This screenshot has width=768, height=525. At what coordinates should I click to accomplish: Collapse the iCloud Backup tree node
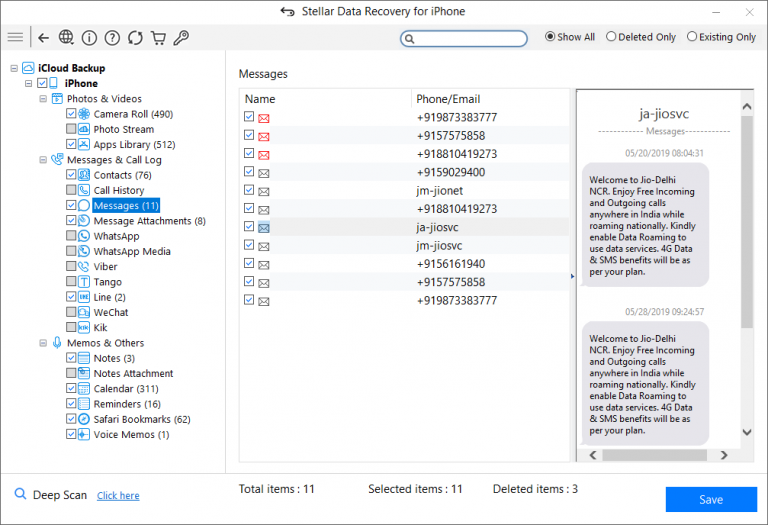pyautogui.click(x=14, y=69)
